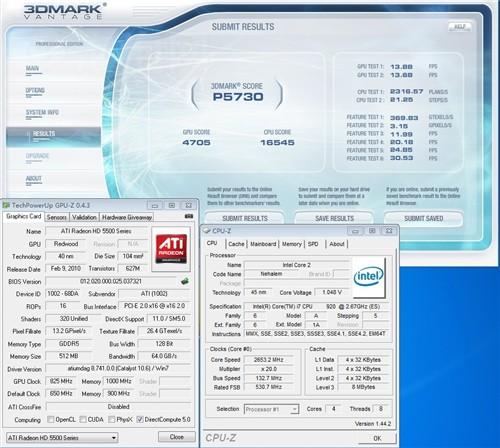500x448 pixels.
Task: Click the GPU name field ATI Radeon HD 5500 Series
Action: click(96, 231)
